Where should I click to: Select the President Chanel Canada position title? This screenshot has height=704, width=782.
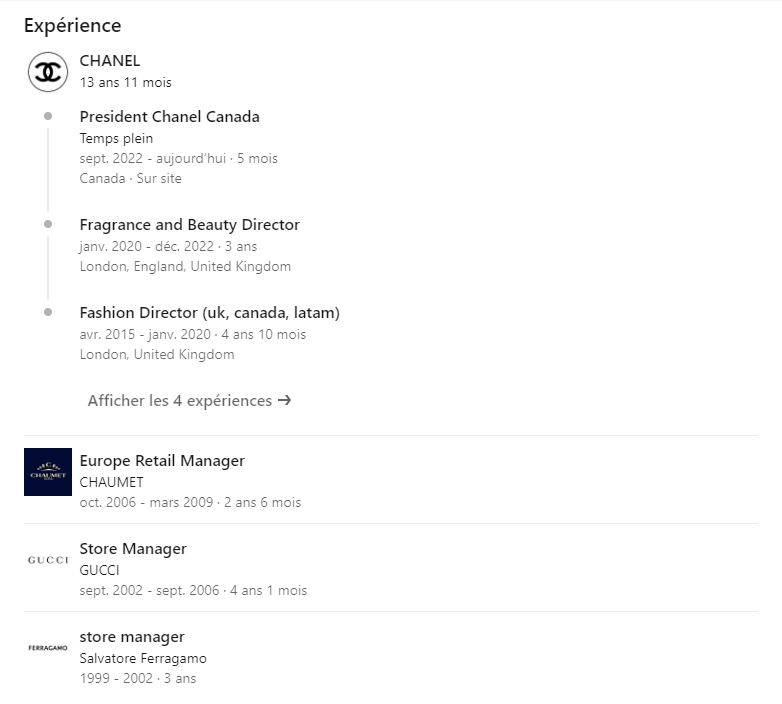(170, 117)
